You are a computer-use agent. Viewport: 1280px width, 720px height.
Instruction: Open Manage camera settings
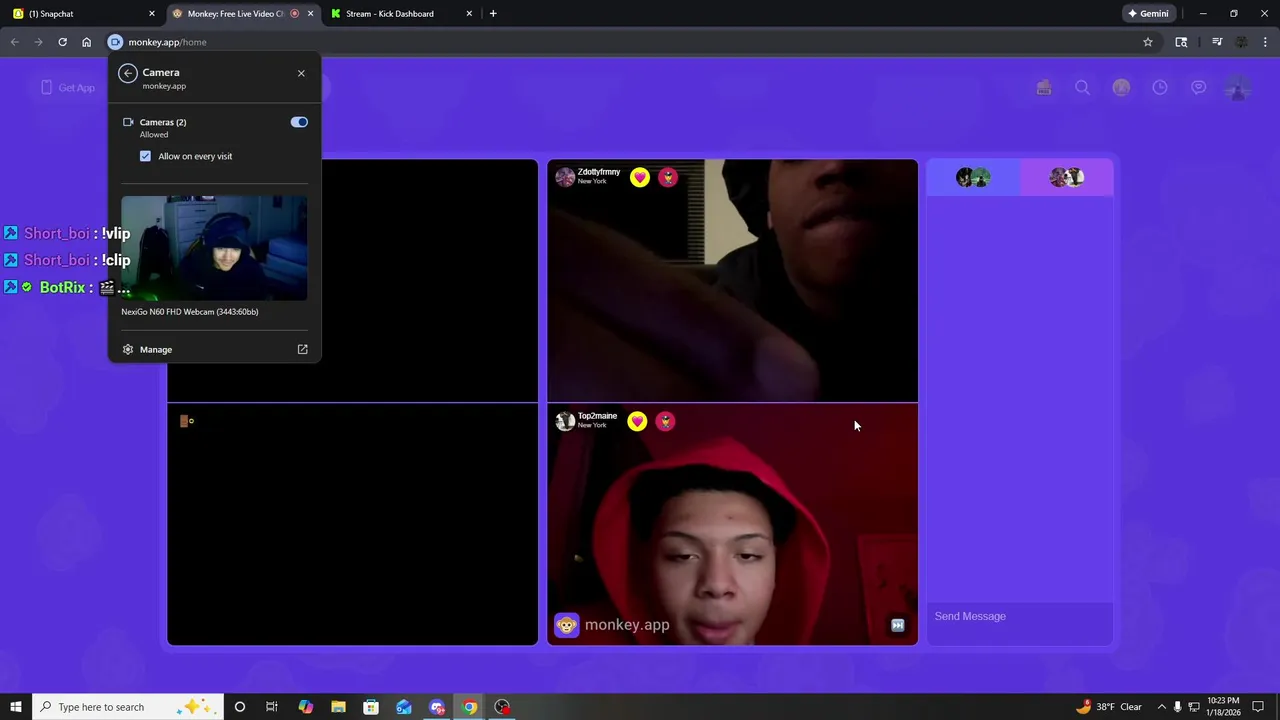point(156,349)
